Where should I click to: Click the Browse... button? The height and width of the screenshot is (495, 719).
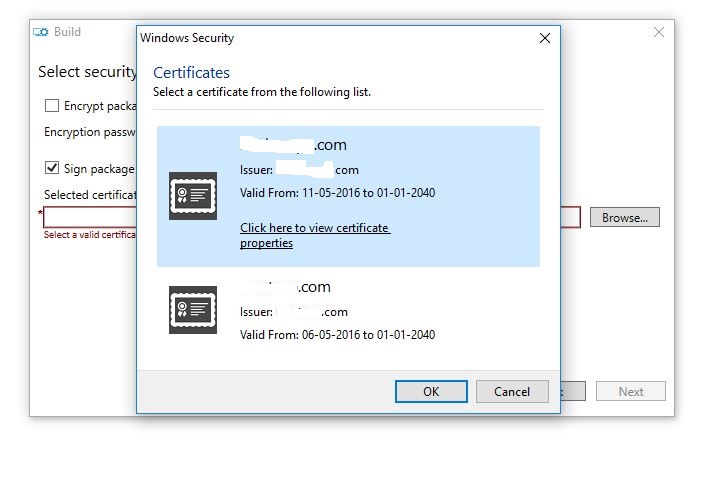click(x=624, y=217)
